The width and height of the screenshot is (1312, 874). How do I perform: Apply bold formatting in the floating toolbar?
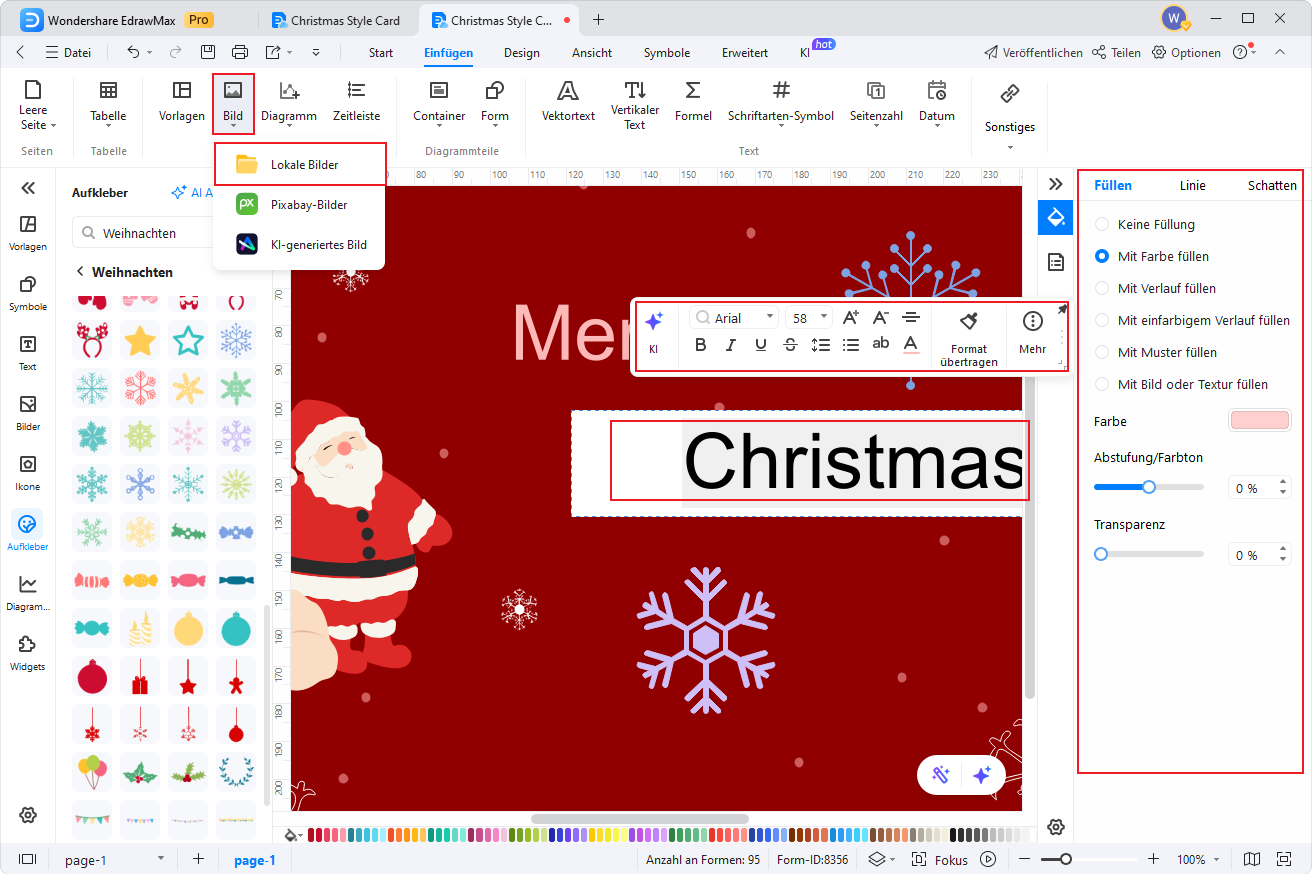[700, 344]
